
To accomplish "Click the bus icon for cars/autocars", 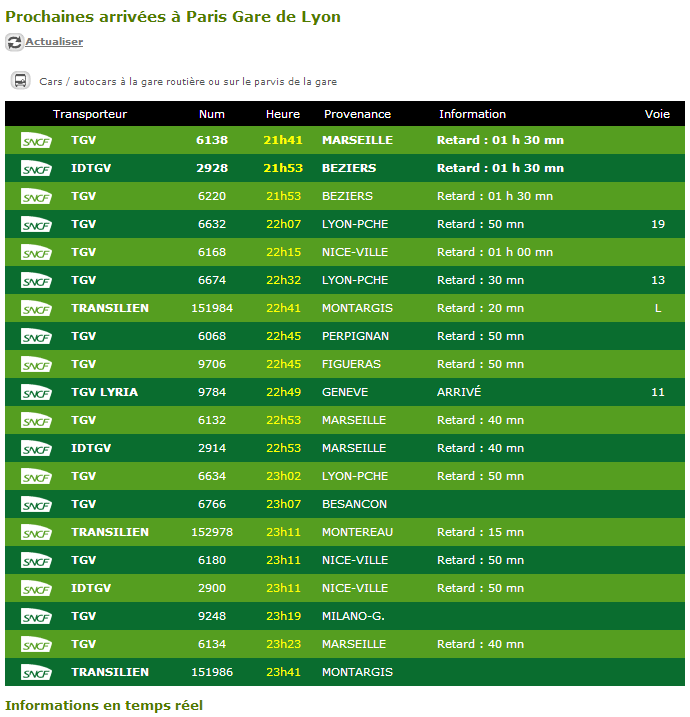I will [x=20, y=81].
